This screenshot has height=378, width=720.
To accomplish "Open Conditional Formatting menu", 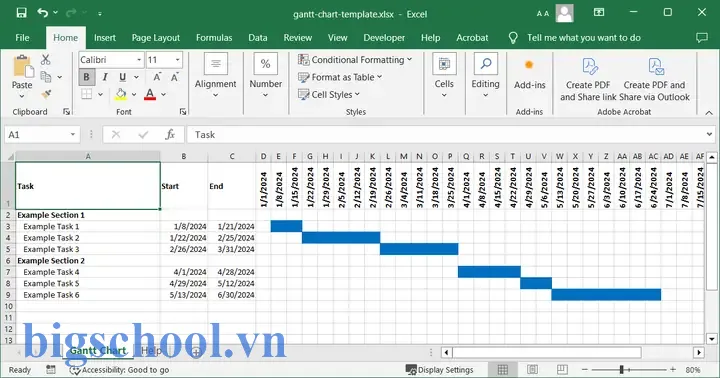I will click(x=355, y=60).
